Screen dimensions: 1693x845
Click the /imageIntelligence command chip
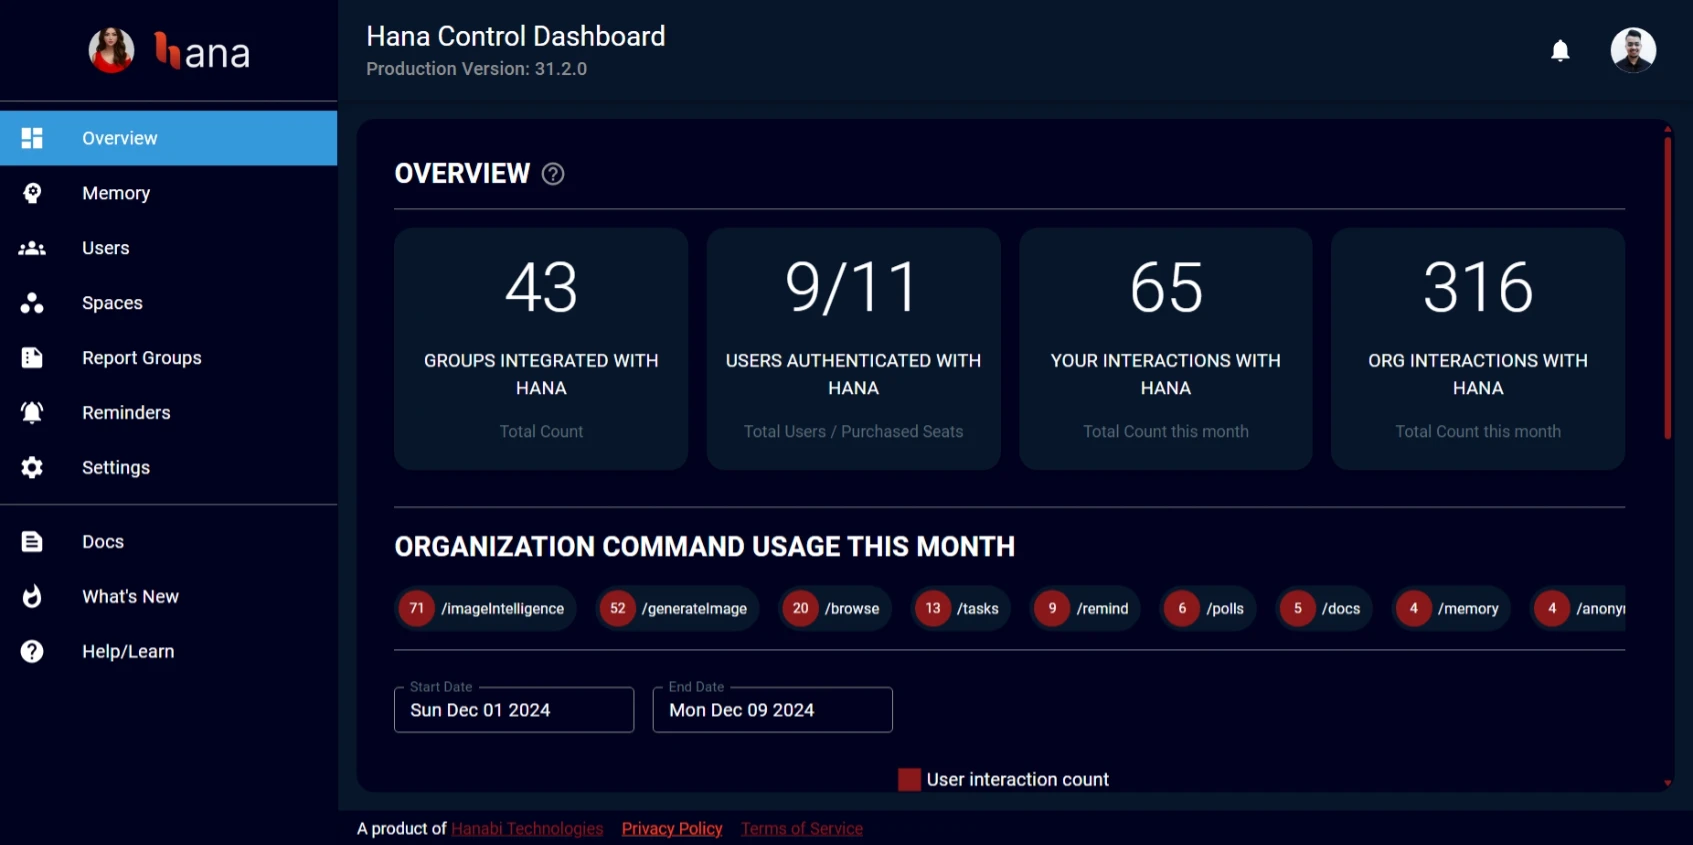click(486, 608)
